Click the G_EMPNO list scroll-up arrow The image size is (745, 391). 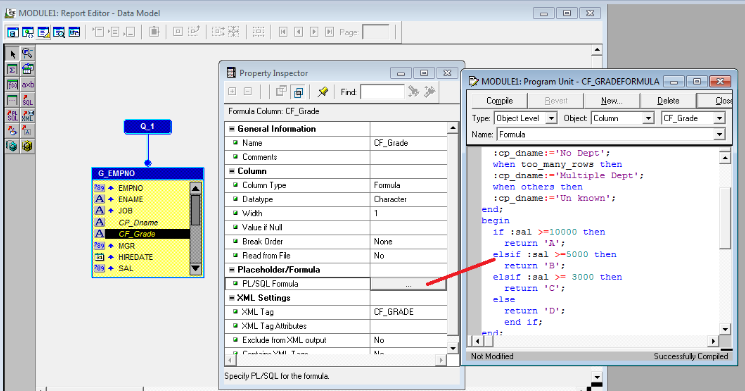[195, 188]
